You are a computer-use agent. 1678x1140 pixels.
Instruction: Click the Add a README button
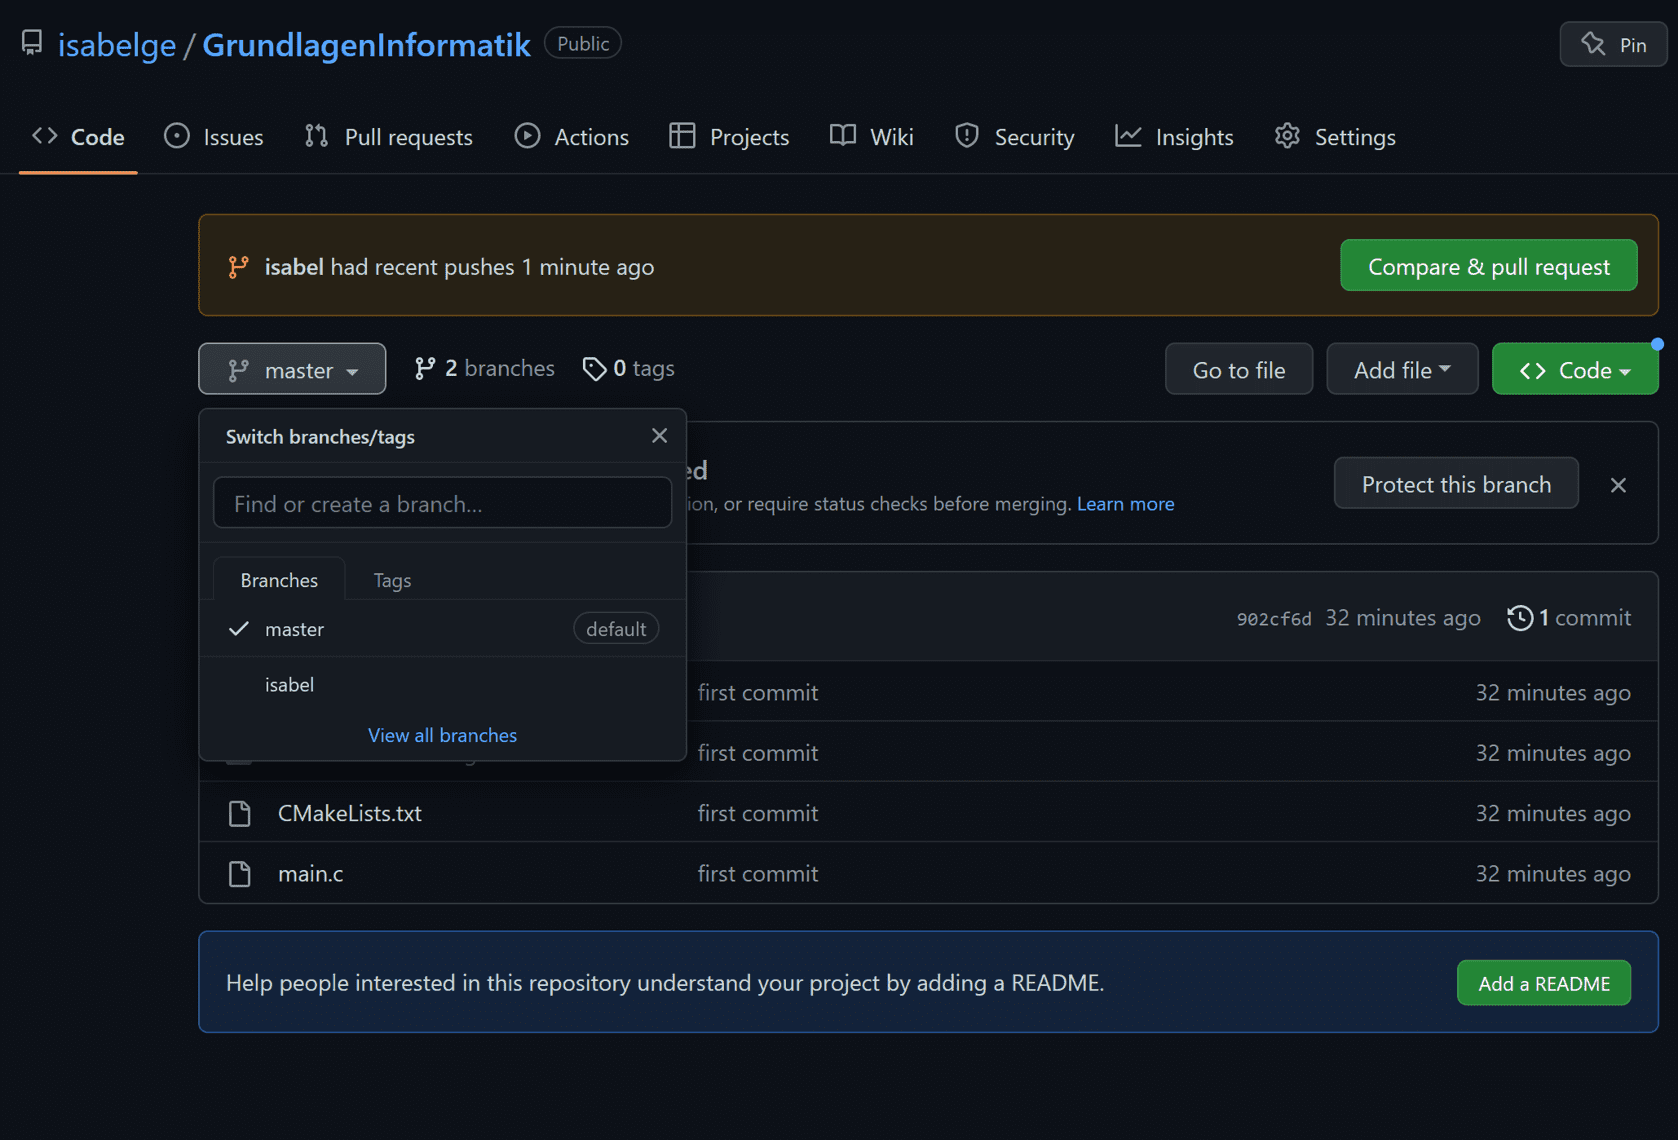tap(1543, 983)
